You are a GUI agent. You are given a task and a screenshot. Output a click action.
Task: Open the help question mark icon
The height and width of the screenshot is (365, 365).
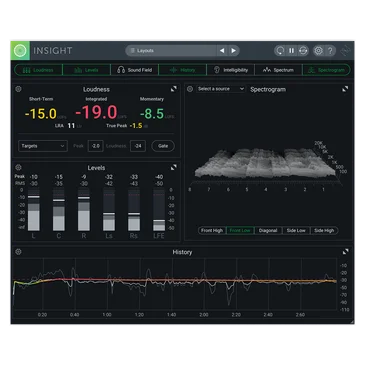[x=330, y=51]
